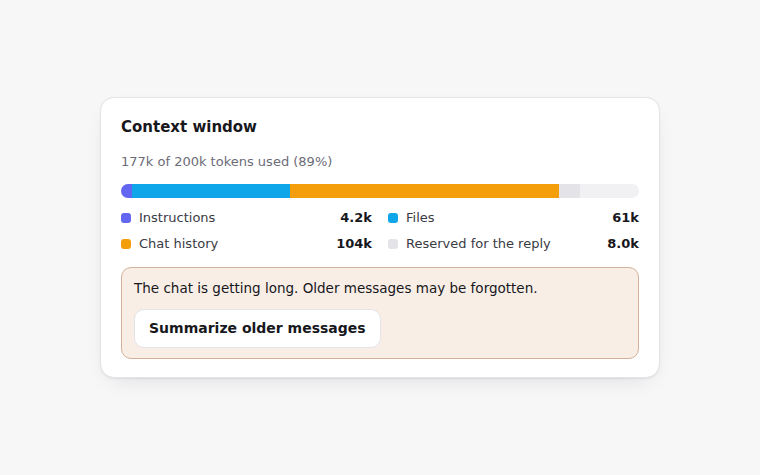The width and height of the screenshot is (760, 475).
Task: Select the blue files bar segment
Action: [x=211, y=191]
